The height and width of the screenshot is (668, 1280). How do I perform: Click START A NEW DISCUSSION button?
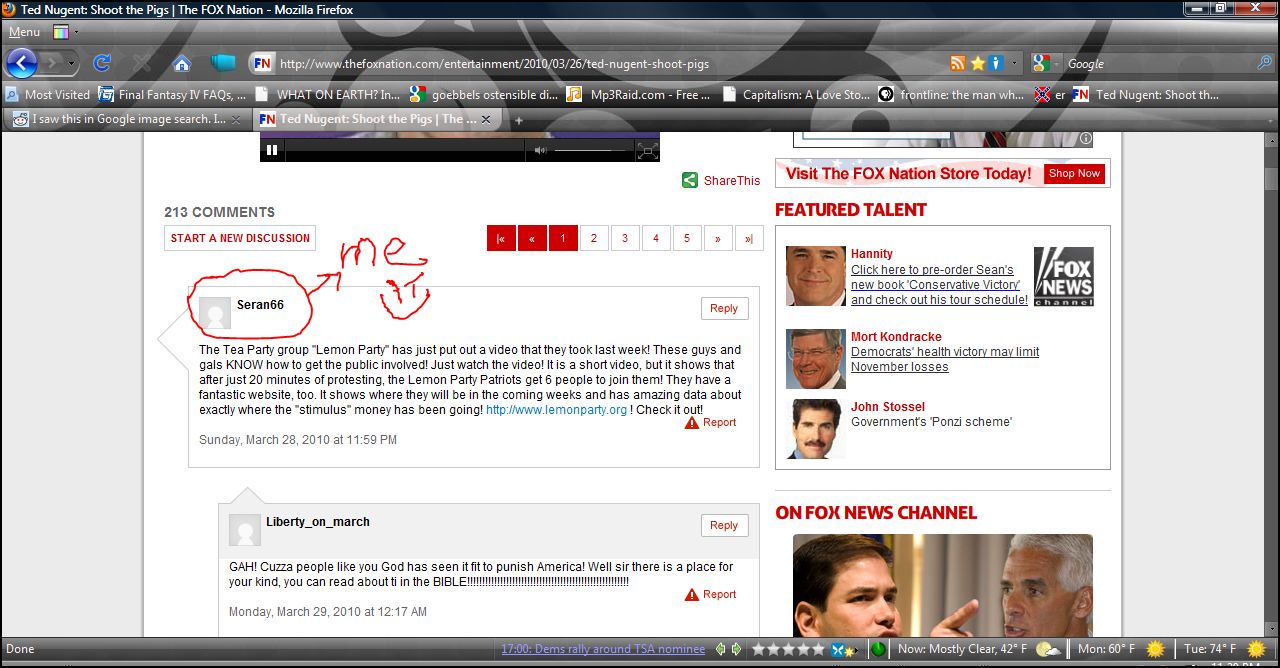240,238
